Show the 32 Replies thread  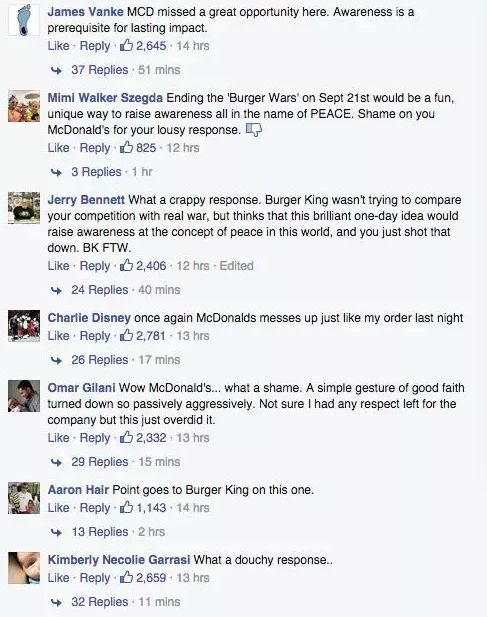click(x=100, y=602)
